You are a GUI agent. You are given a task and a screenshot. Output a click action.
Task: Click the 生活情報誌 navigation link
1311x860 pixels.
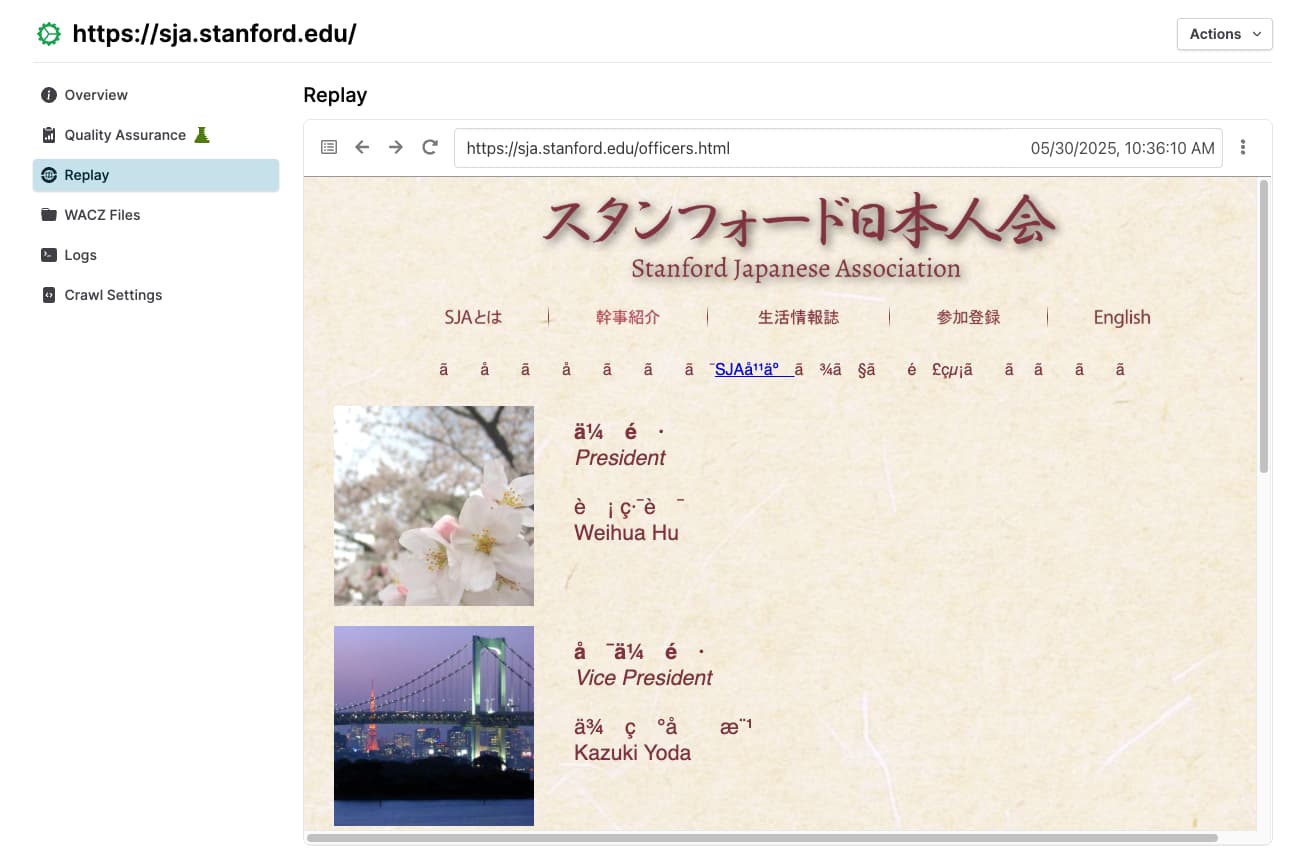click(798, 317)
